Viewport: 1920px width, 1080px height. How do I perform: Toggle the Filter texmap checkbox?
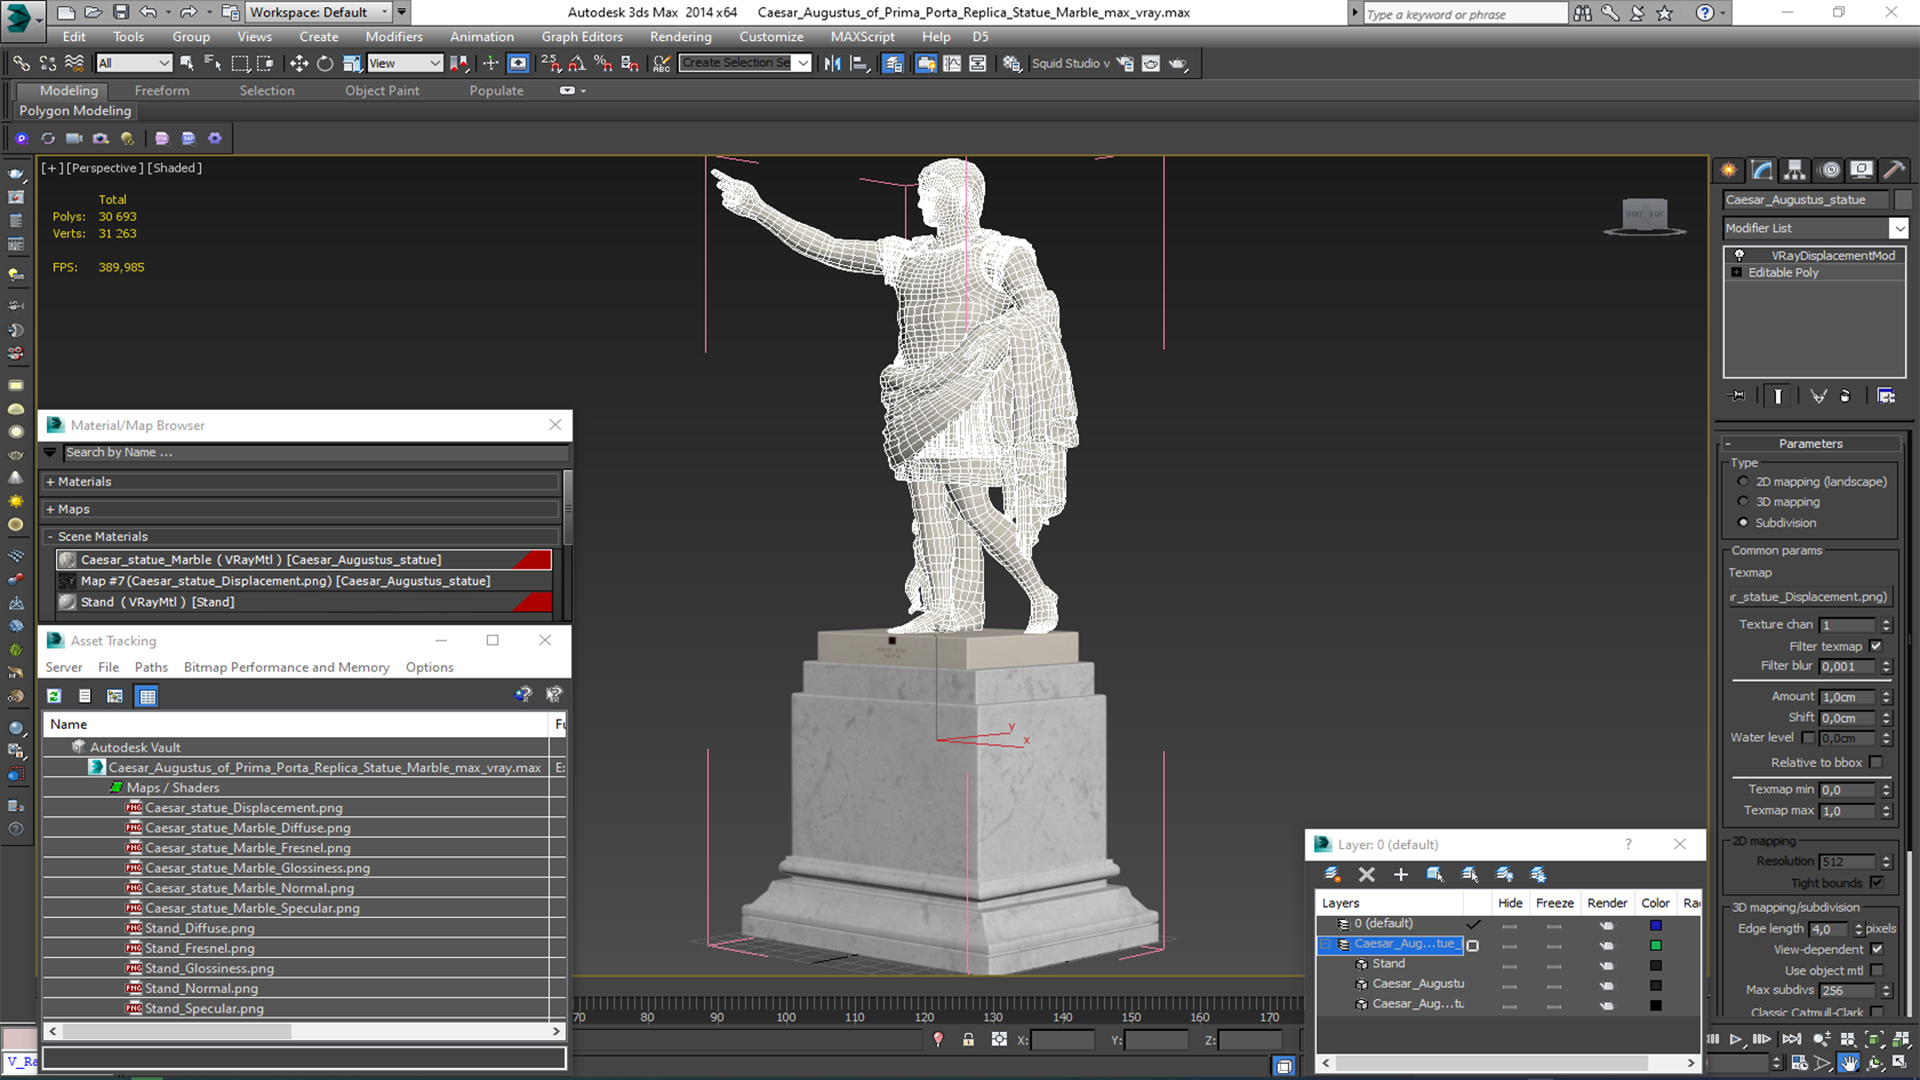point(1876,646)
